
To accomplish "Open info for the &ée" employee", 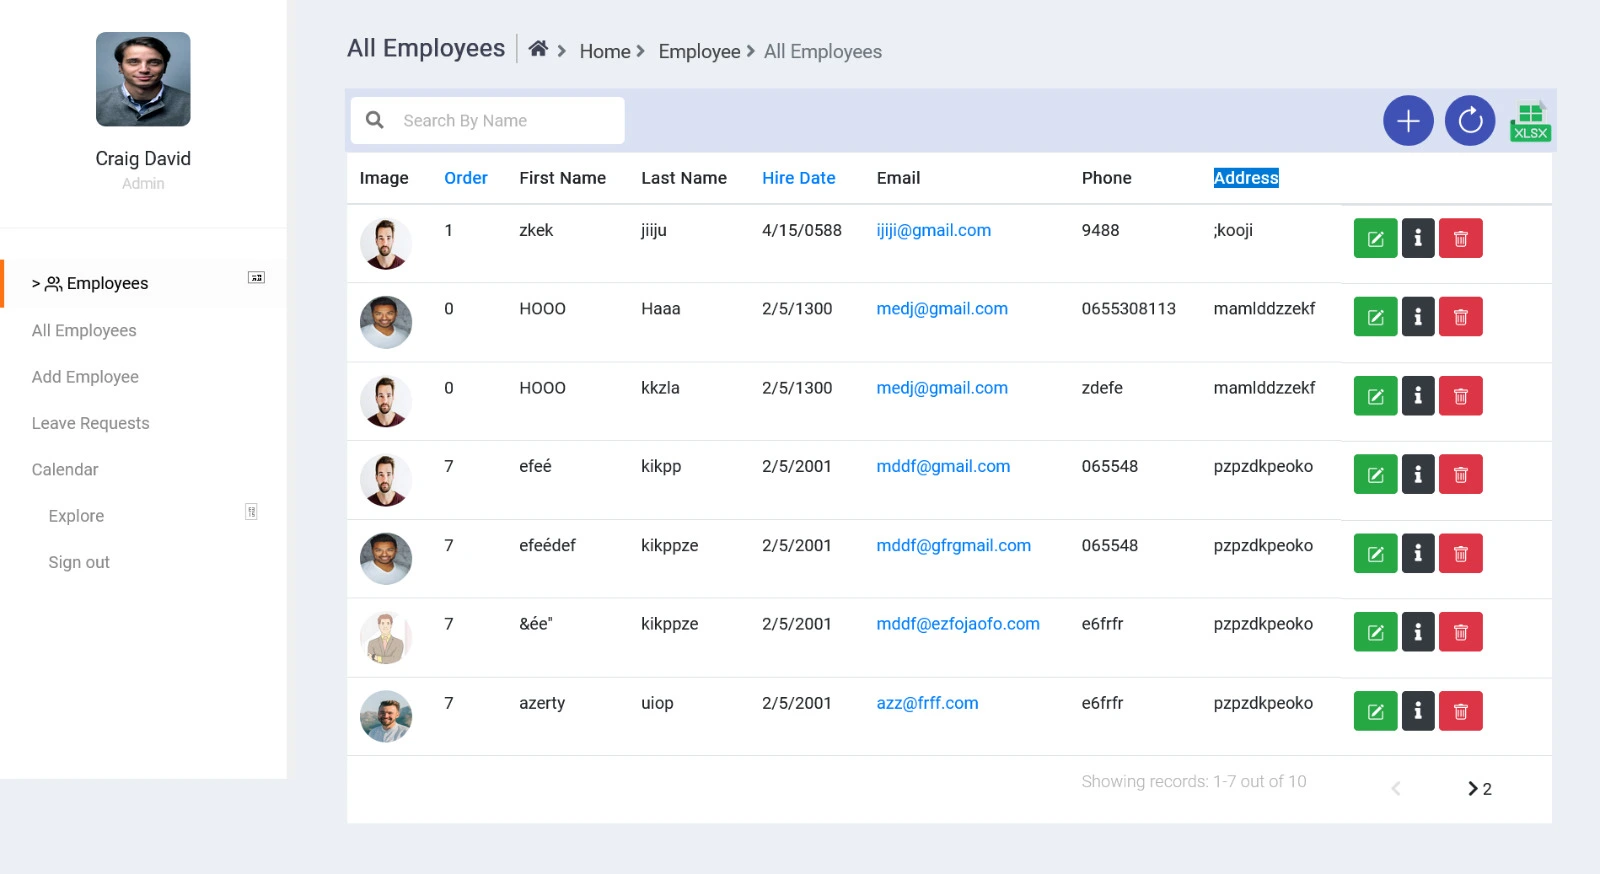I will click(1417, 633).
